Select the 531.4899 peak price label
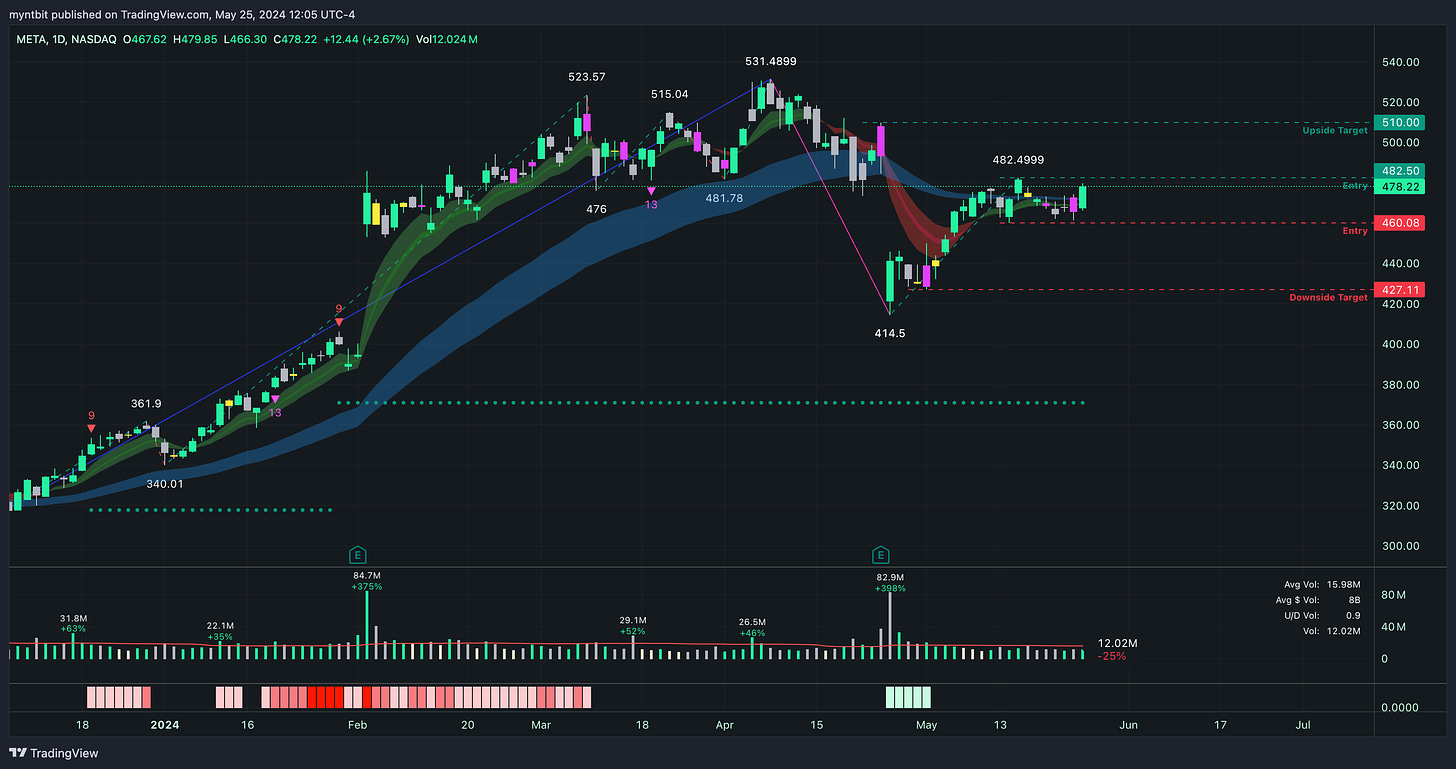Screen dimensions: 1456x769 (771, 61)
